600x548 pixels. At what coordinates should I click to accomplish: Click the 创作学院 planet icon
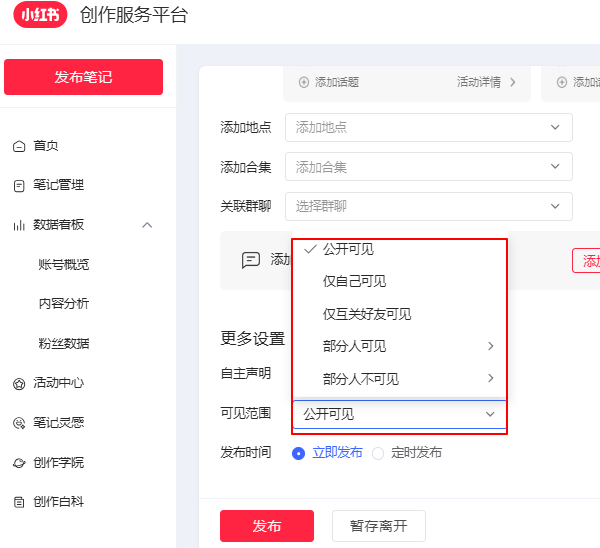pos(19,463)
